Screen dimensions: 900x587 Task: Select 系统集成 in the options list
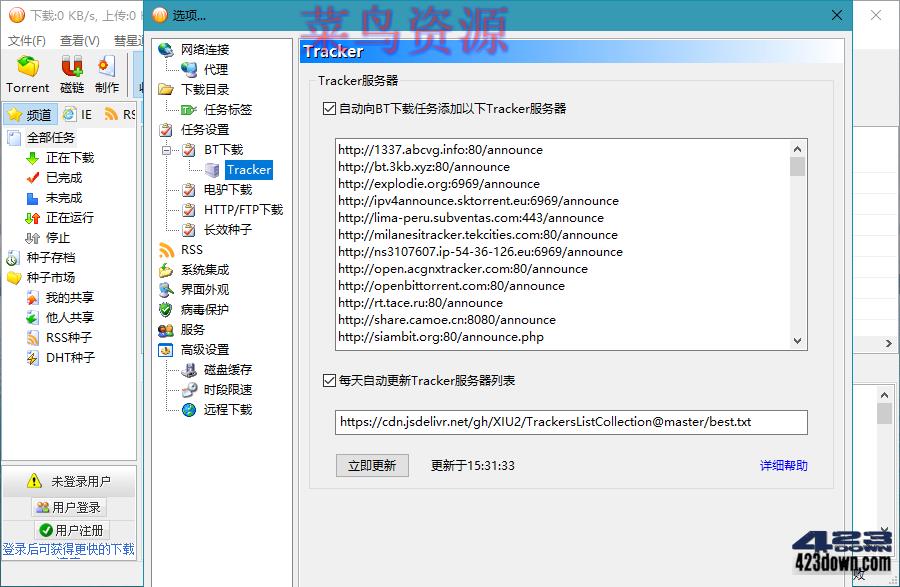[206, 270]
